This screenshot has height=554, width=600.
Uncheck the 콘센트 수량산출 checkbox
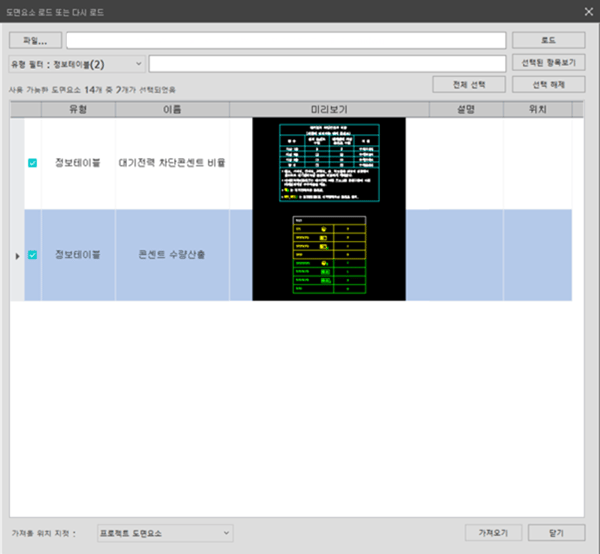point(33,255)
